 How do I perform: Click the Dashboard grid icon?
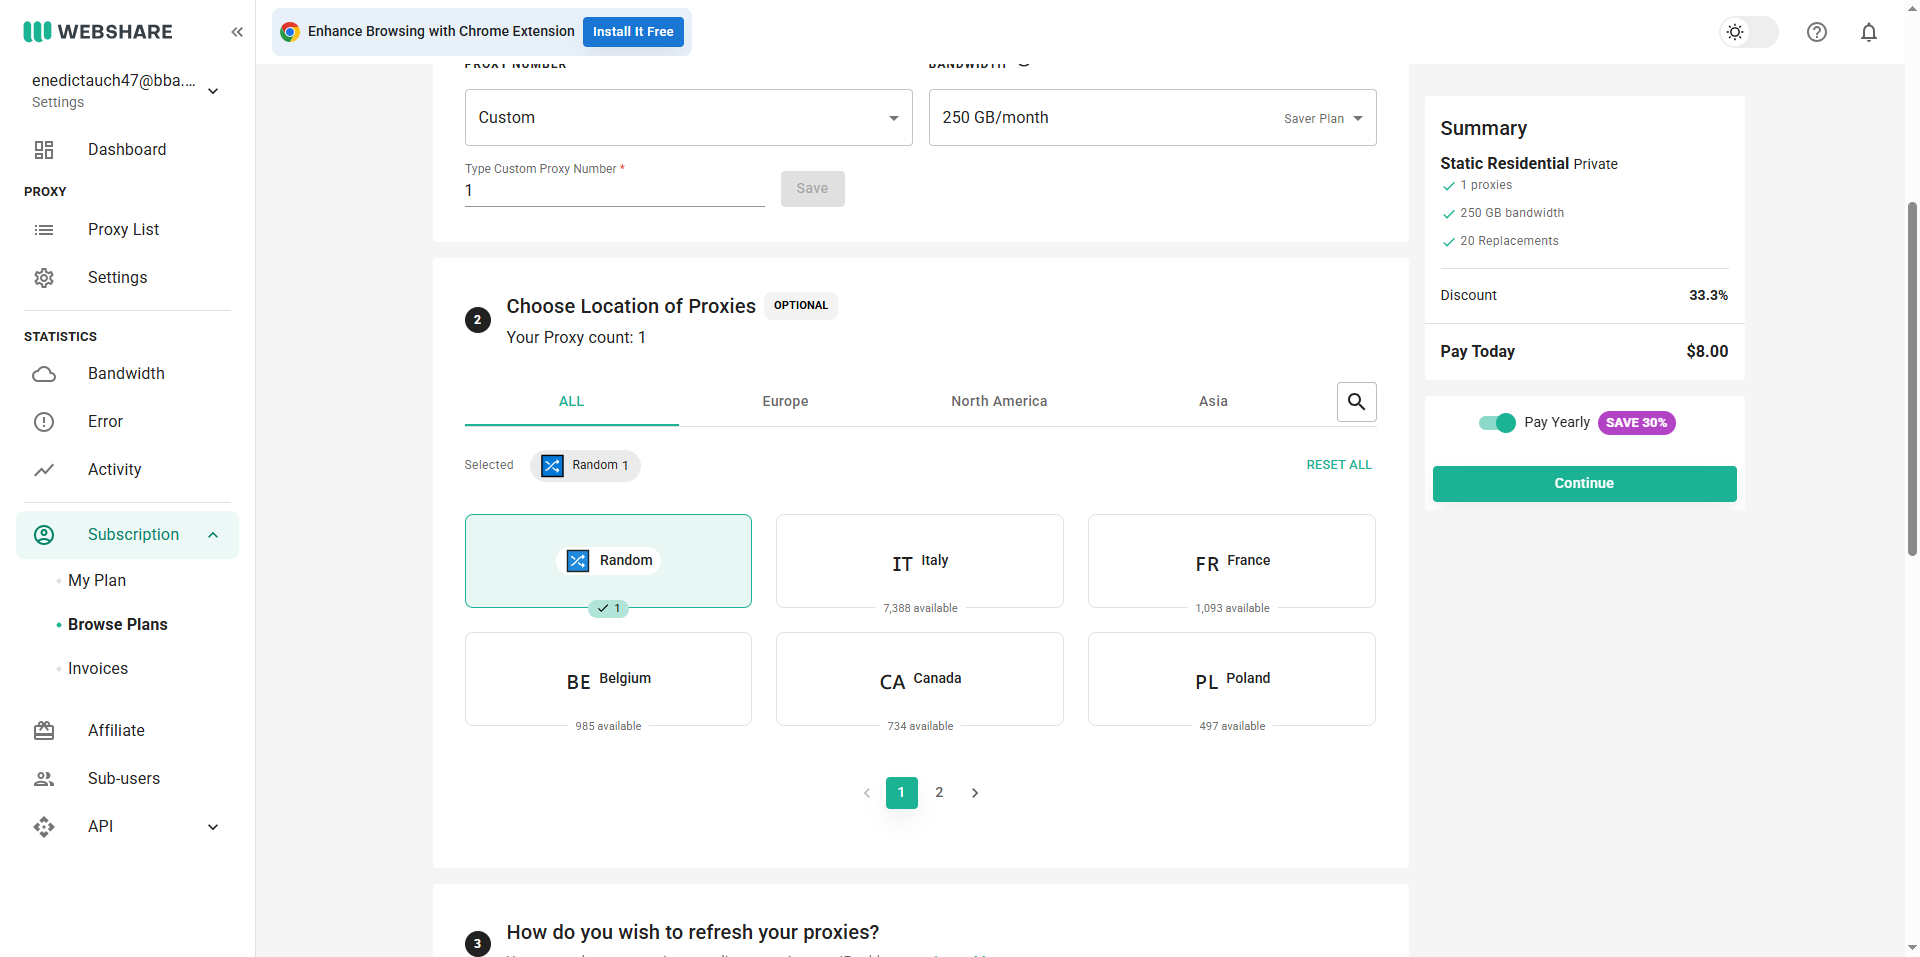pos(44,150)
